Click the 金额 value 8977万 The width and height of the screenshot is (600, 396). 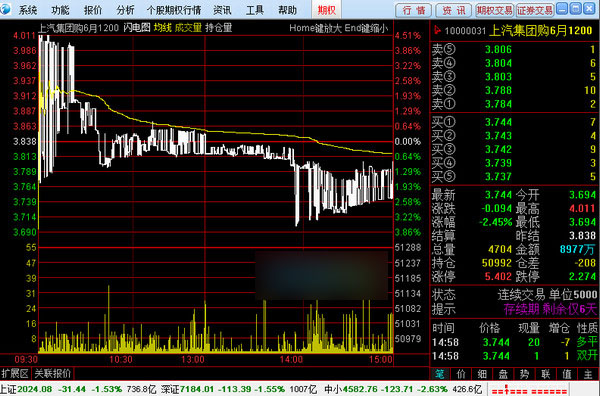point(577,249)
